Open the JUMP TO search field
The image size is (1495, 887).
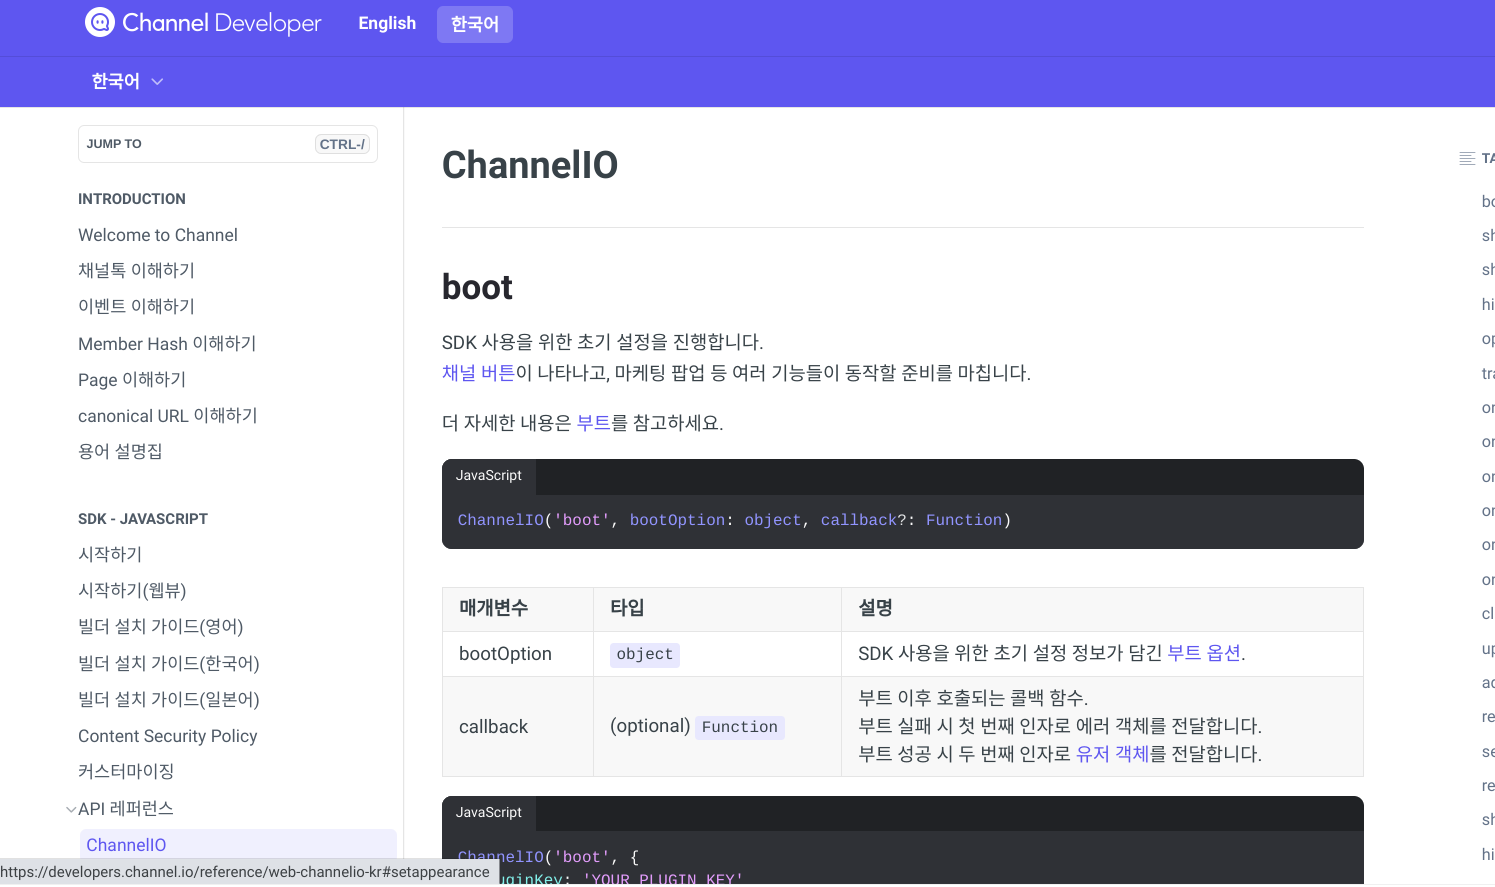228,144
